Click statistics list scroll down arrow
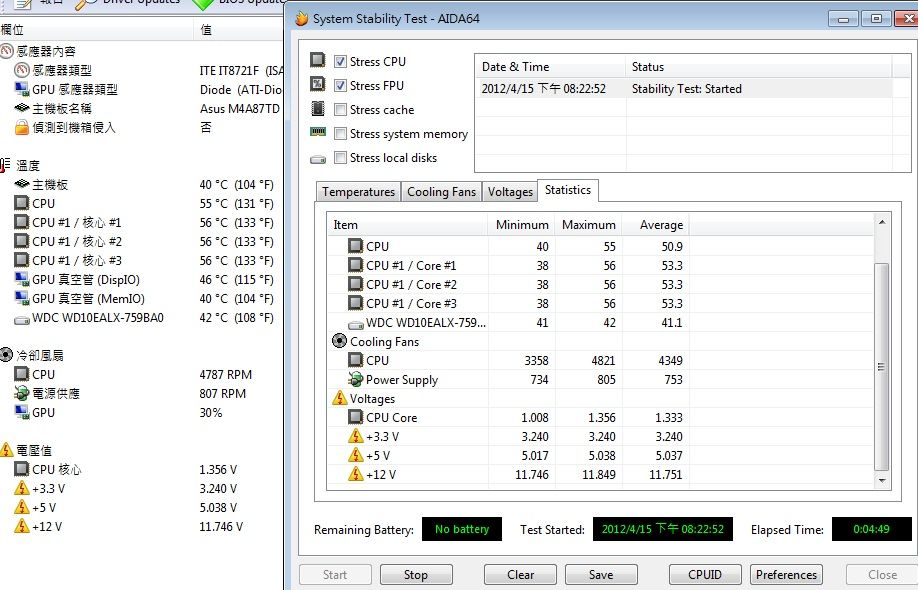 click(882, 481)
